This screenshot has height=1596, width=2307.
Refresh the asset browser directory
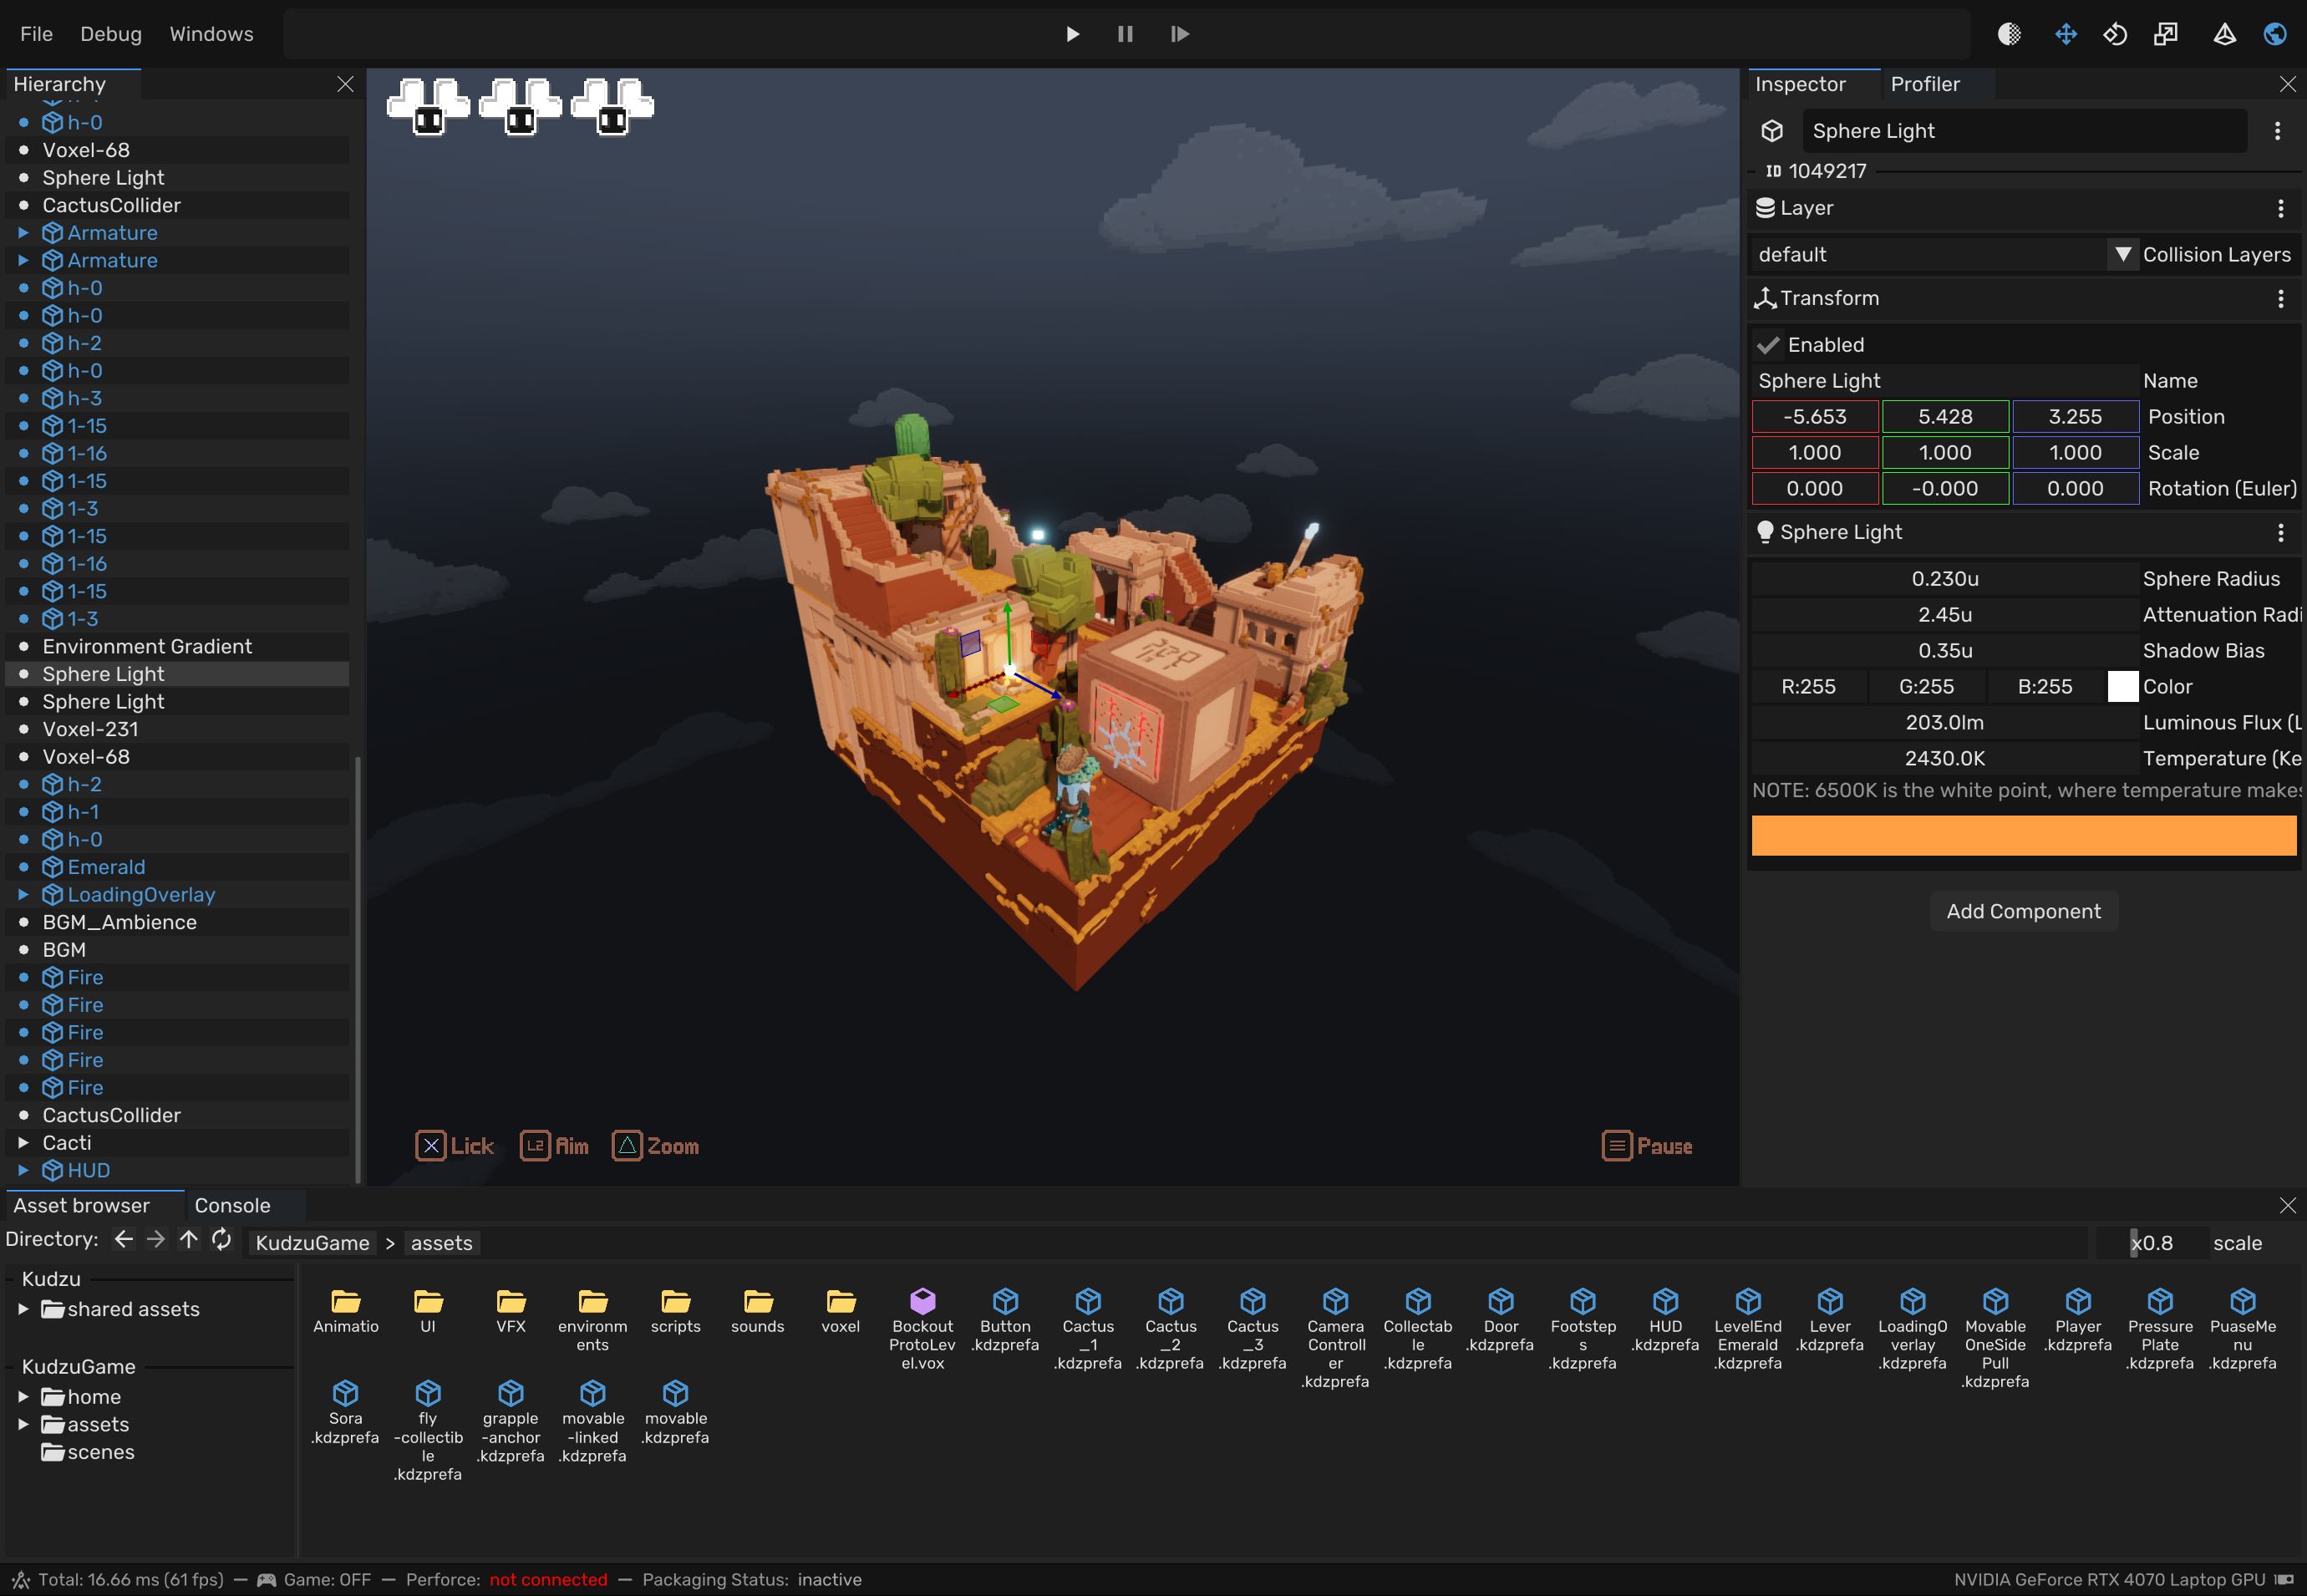221,1240
